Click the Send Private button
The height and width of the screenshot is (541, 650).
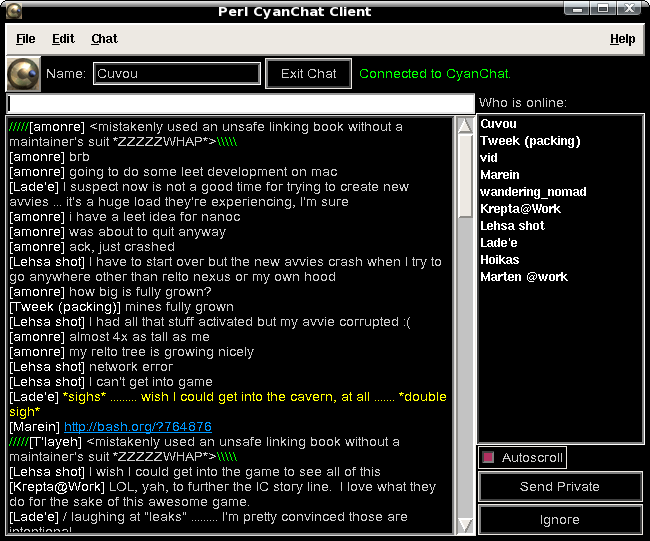[560, 486]
